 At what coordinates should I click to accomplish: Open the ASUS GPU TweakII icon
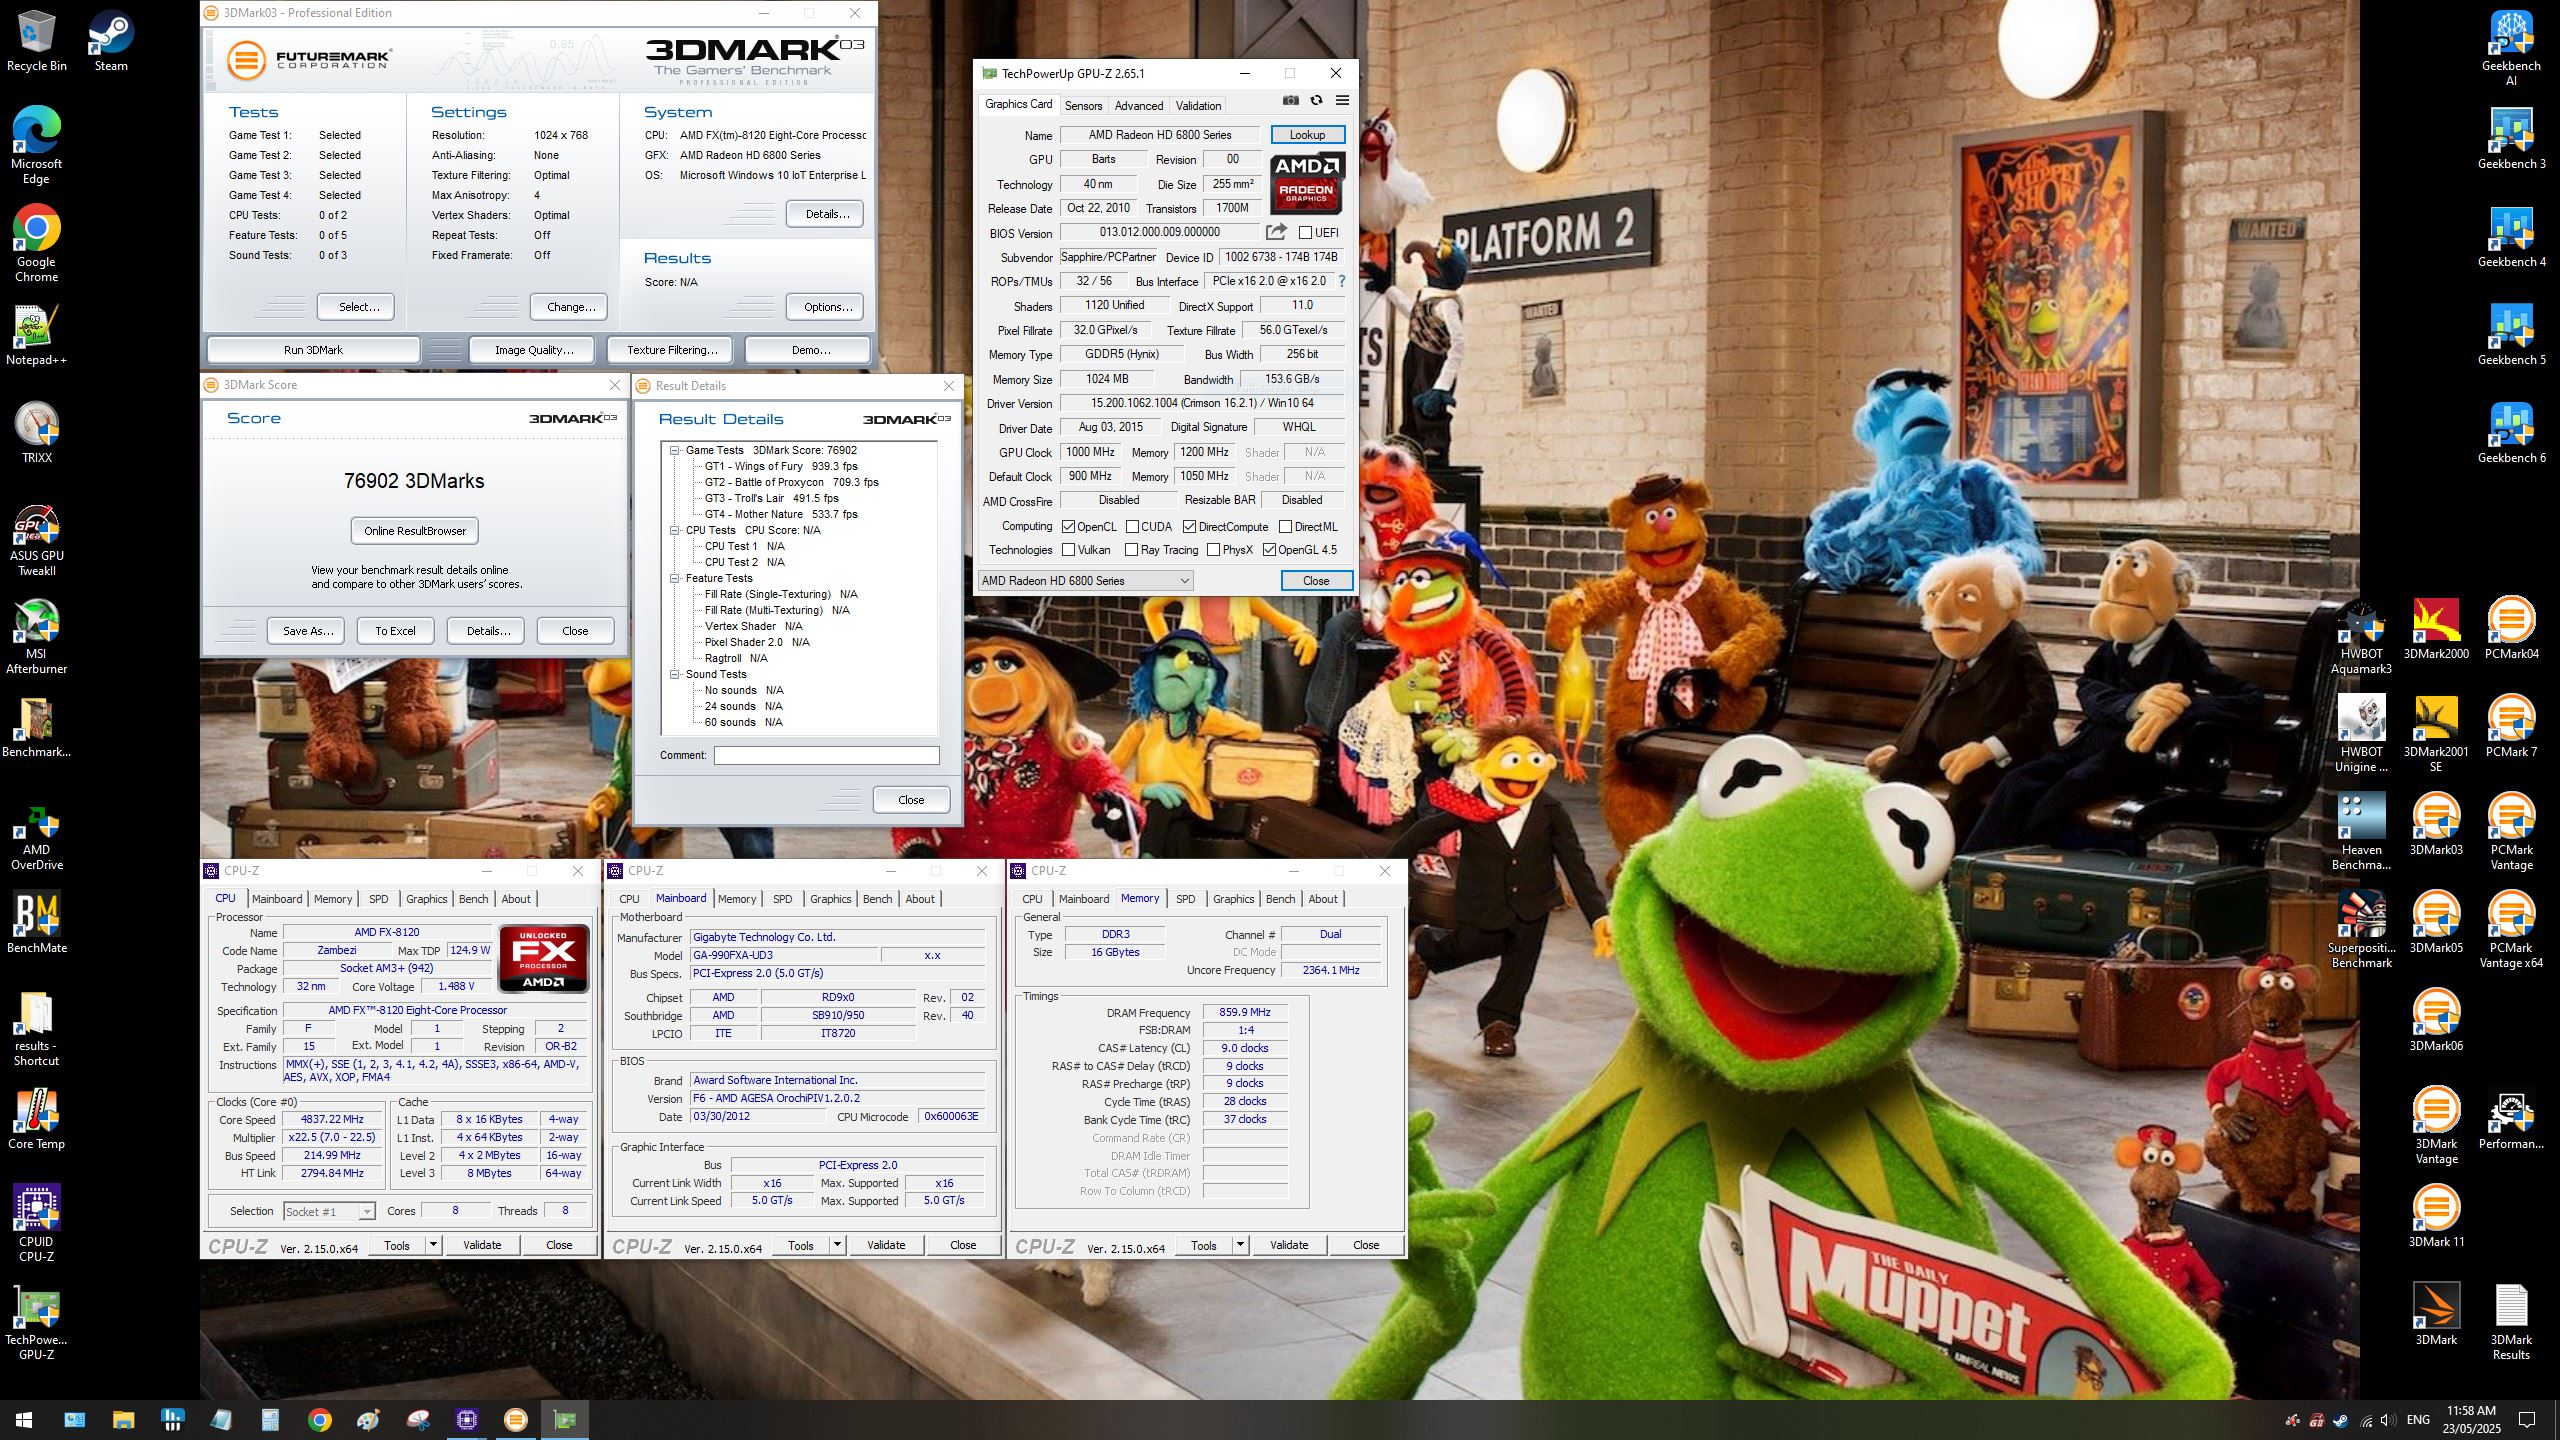point(37,538)
